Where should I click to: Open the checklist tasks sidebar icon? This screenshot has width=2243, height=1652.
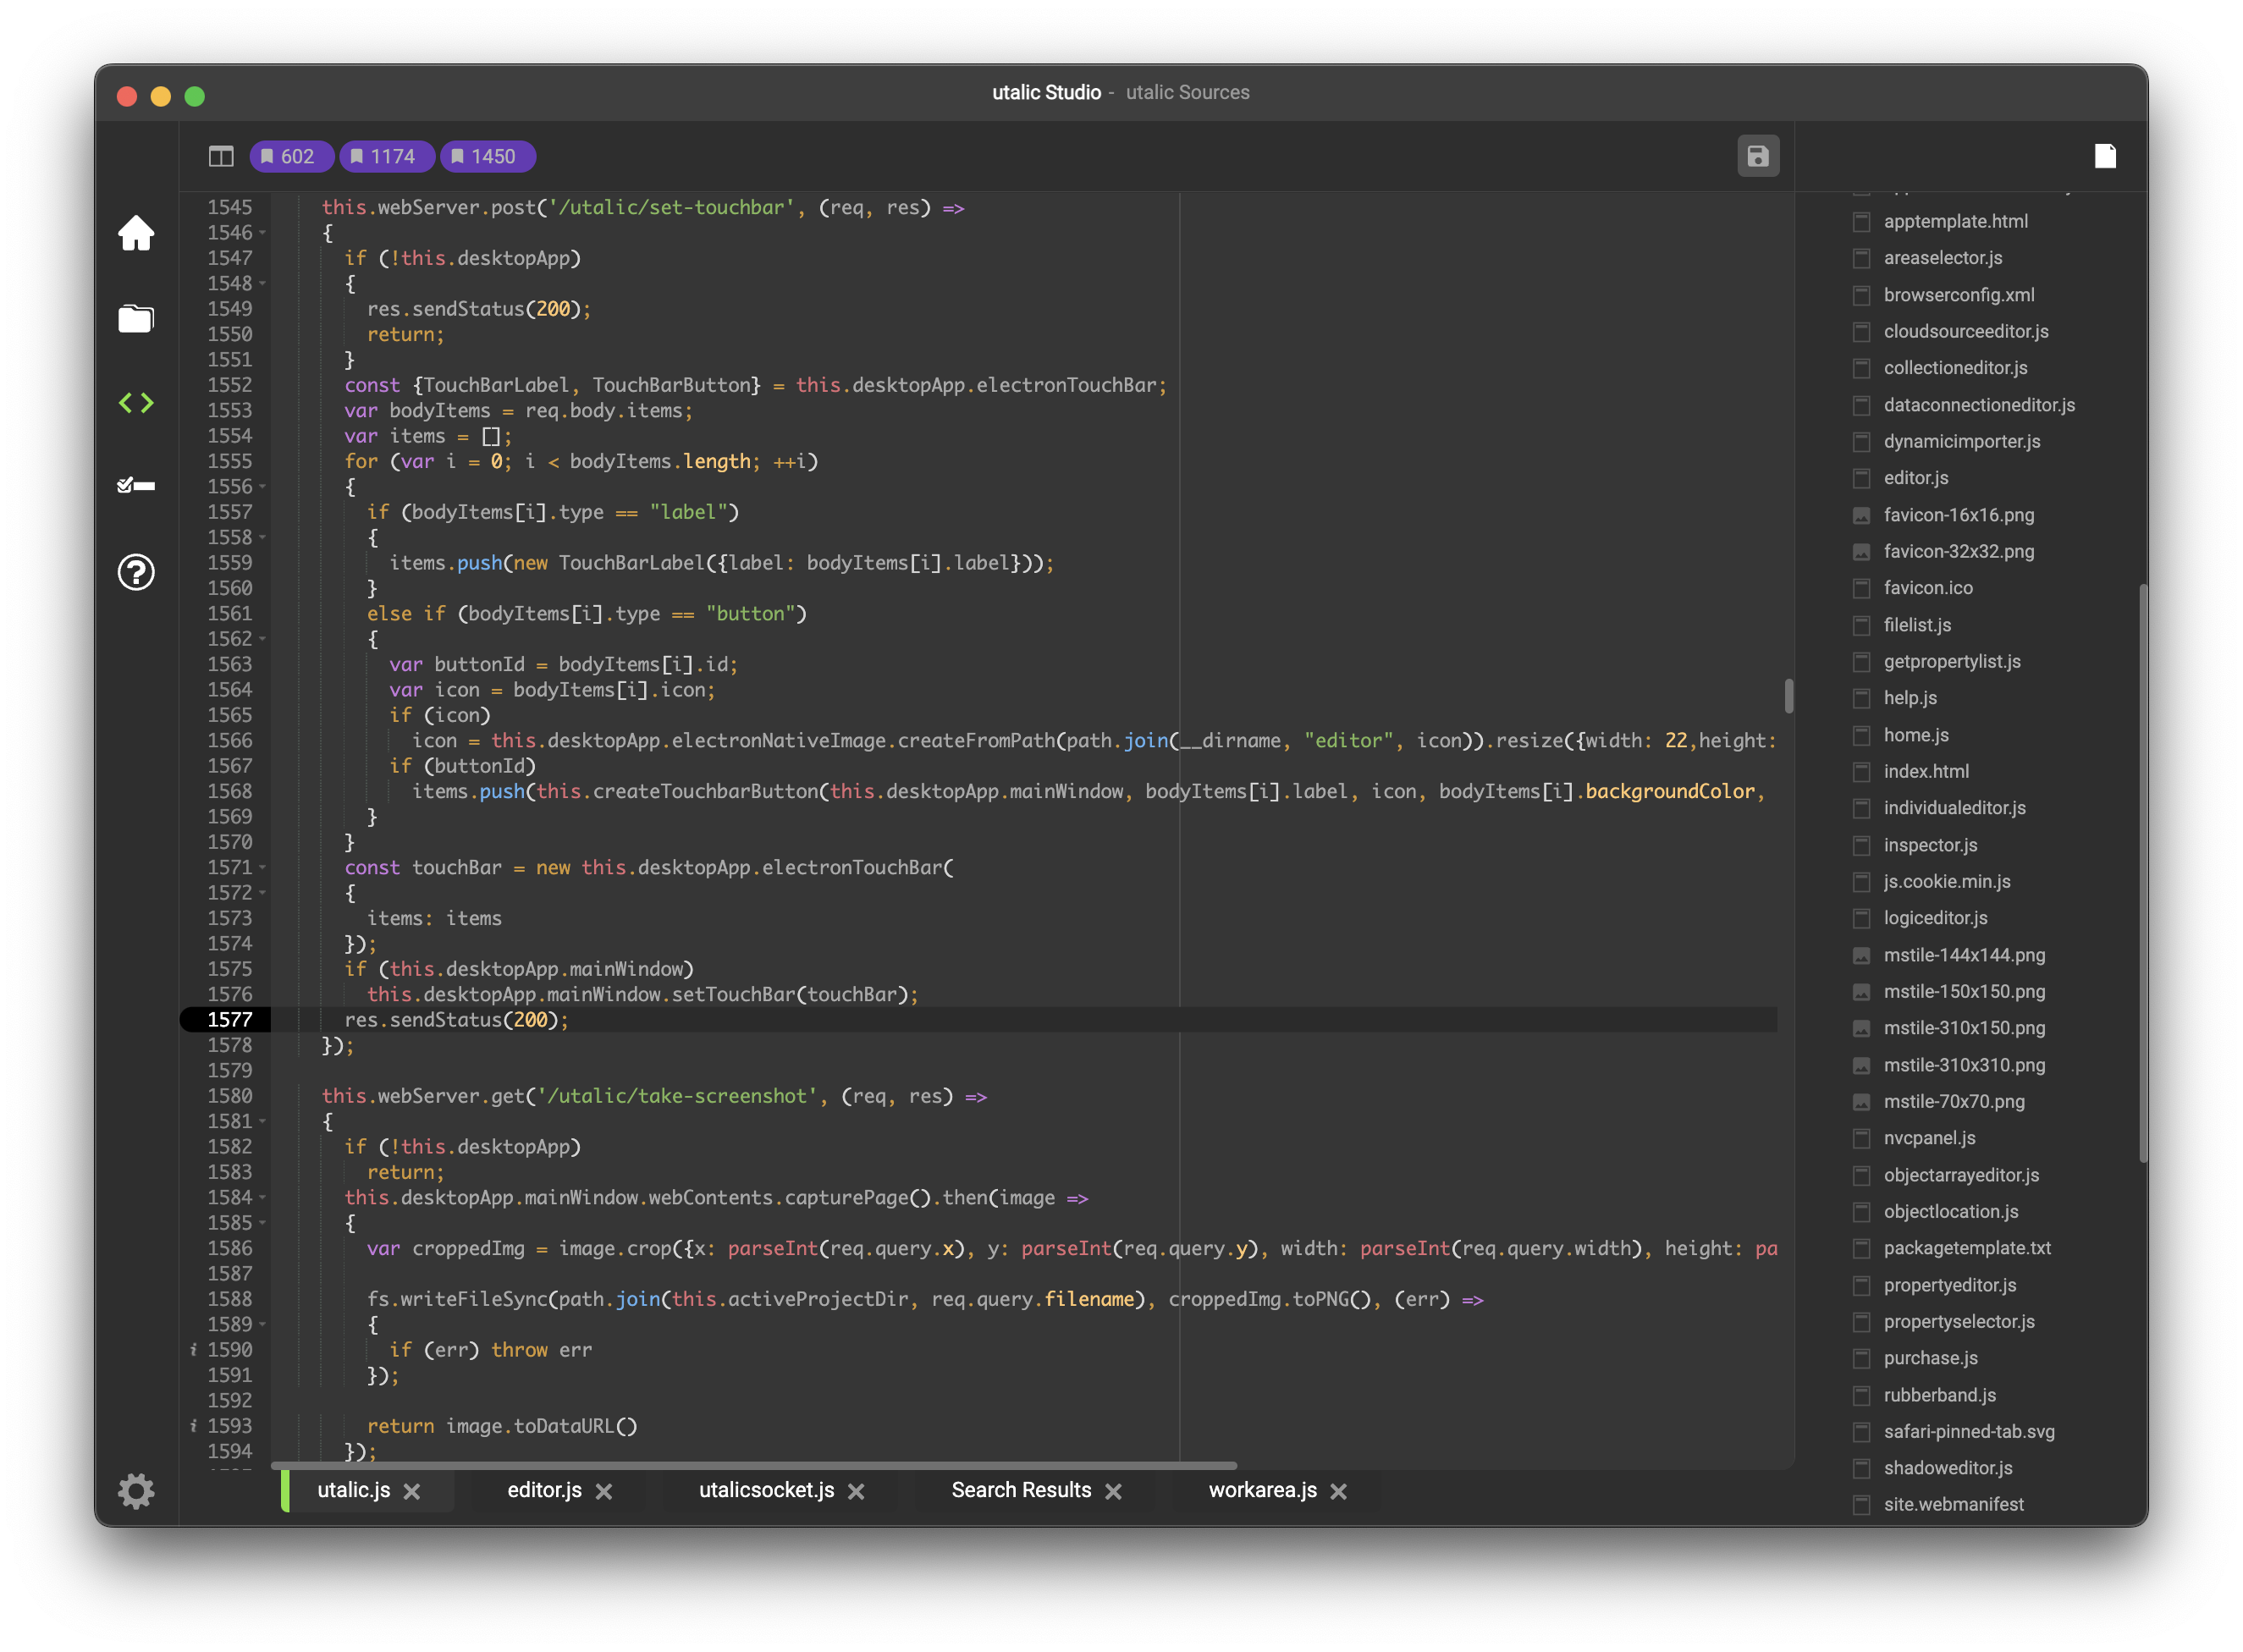click(136, 486)
